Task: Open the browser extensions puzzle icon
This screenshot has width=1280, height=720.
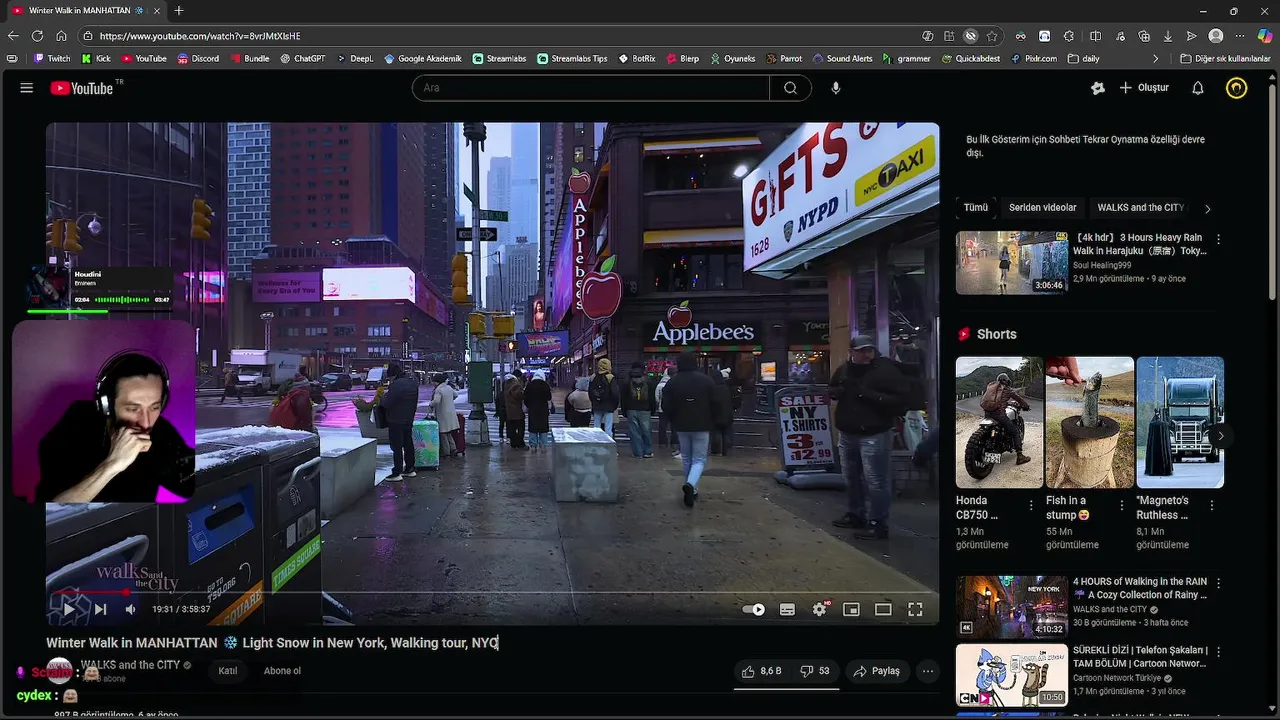Action: click(x=1070, y=36)
